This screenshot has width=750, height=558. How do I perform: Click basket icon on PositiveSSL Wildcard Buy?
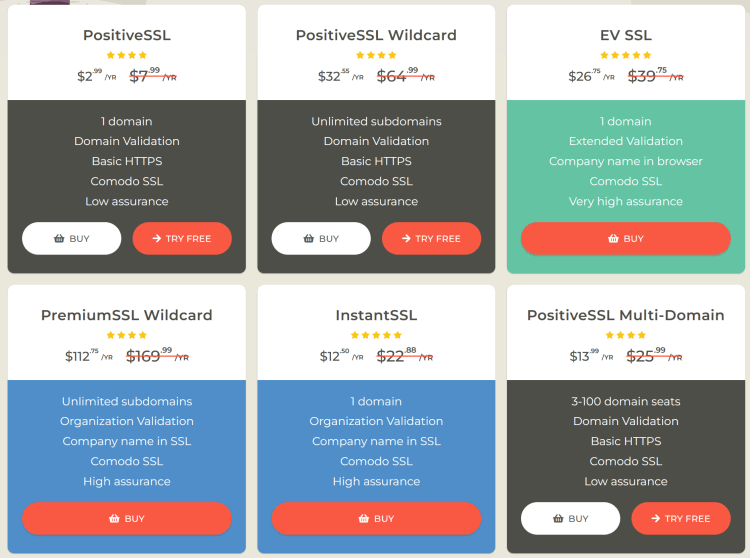[x=309, y=239]
